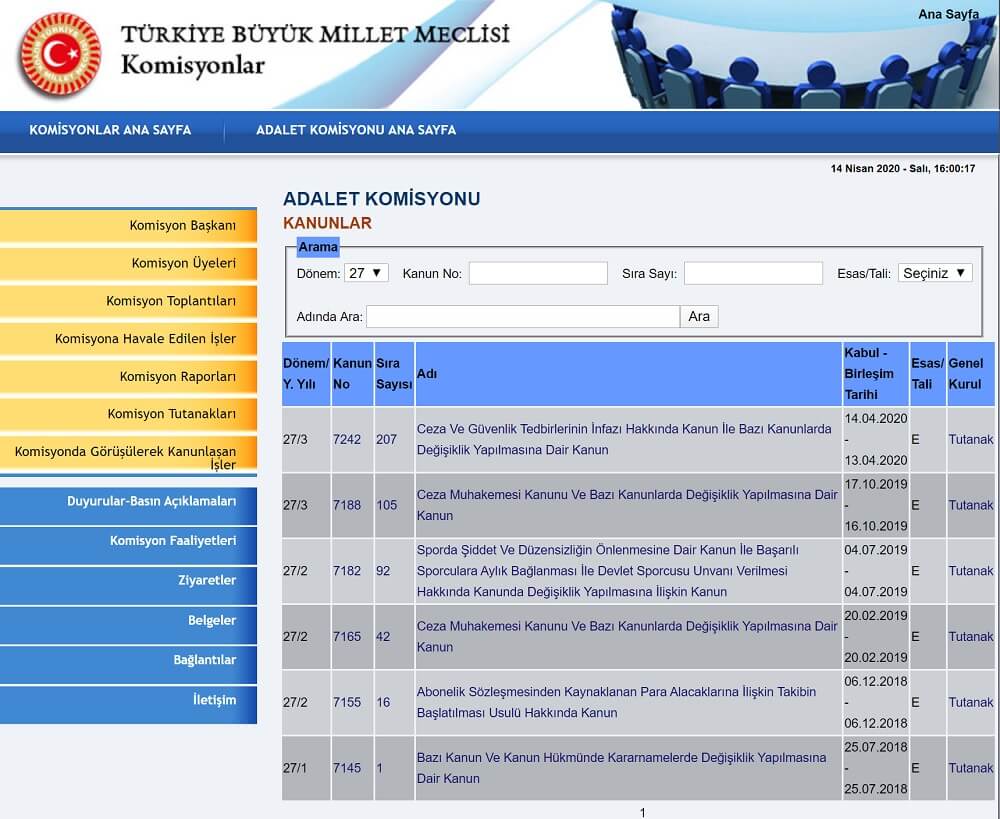1000x819 pixels.
Task: Expand the Esas/Tali Seçiniz dropdown
Action: 934,273
